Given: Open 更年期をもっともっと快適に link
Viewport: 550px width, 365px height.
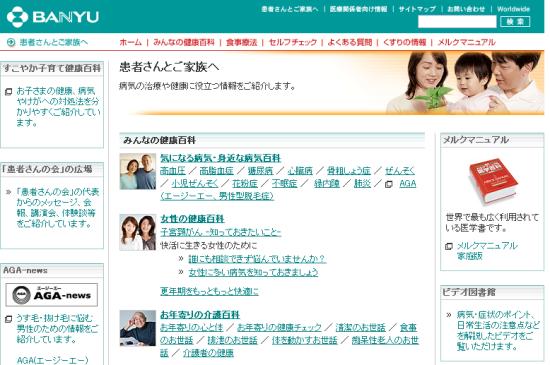Looking at the screenshot, I should pos(209,291).
